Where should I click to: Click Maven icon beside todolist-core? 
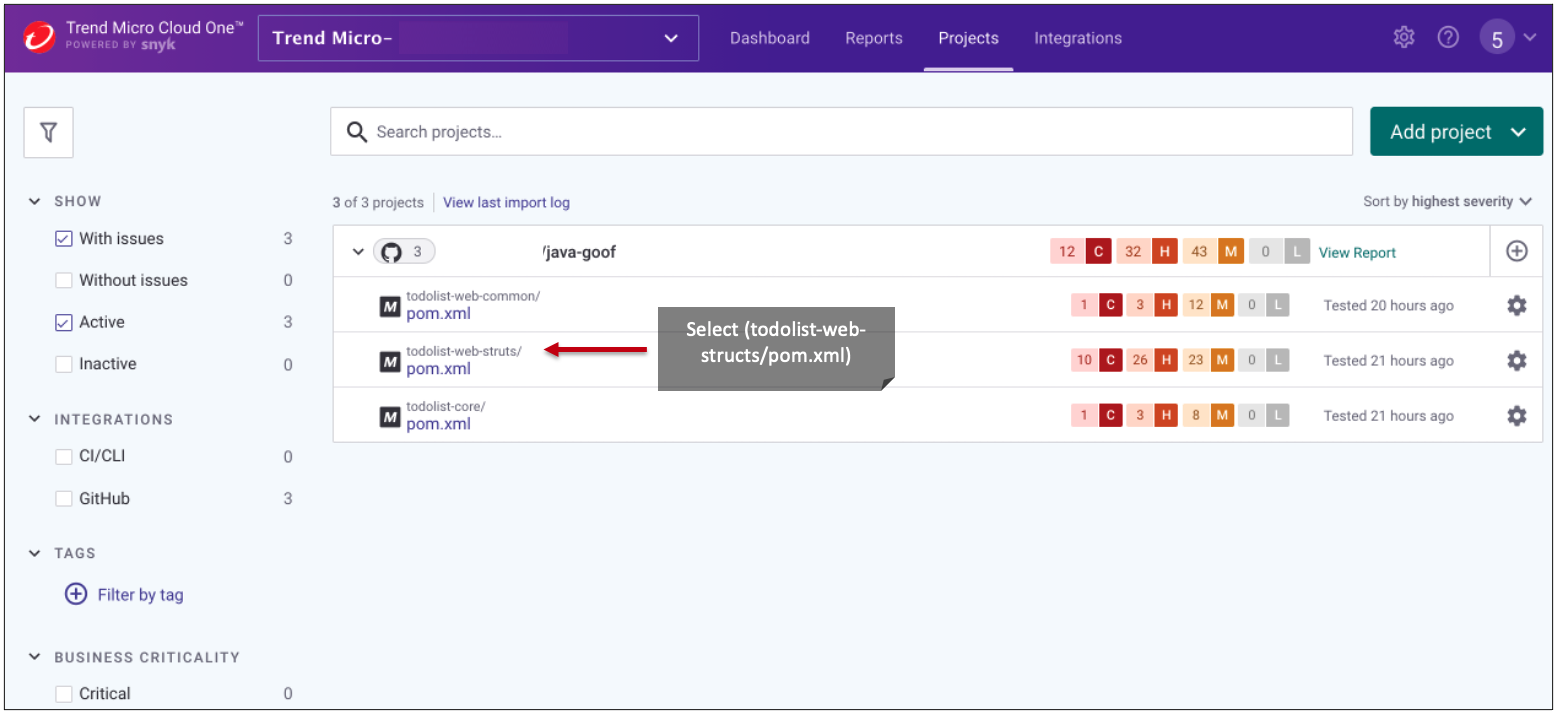tap(390, 417)
